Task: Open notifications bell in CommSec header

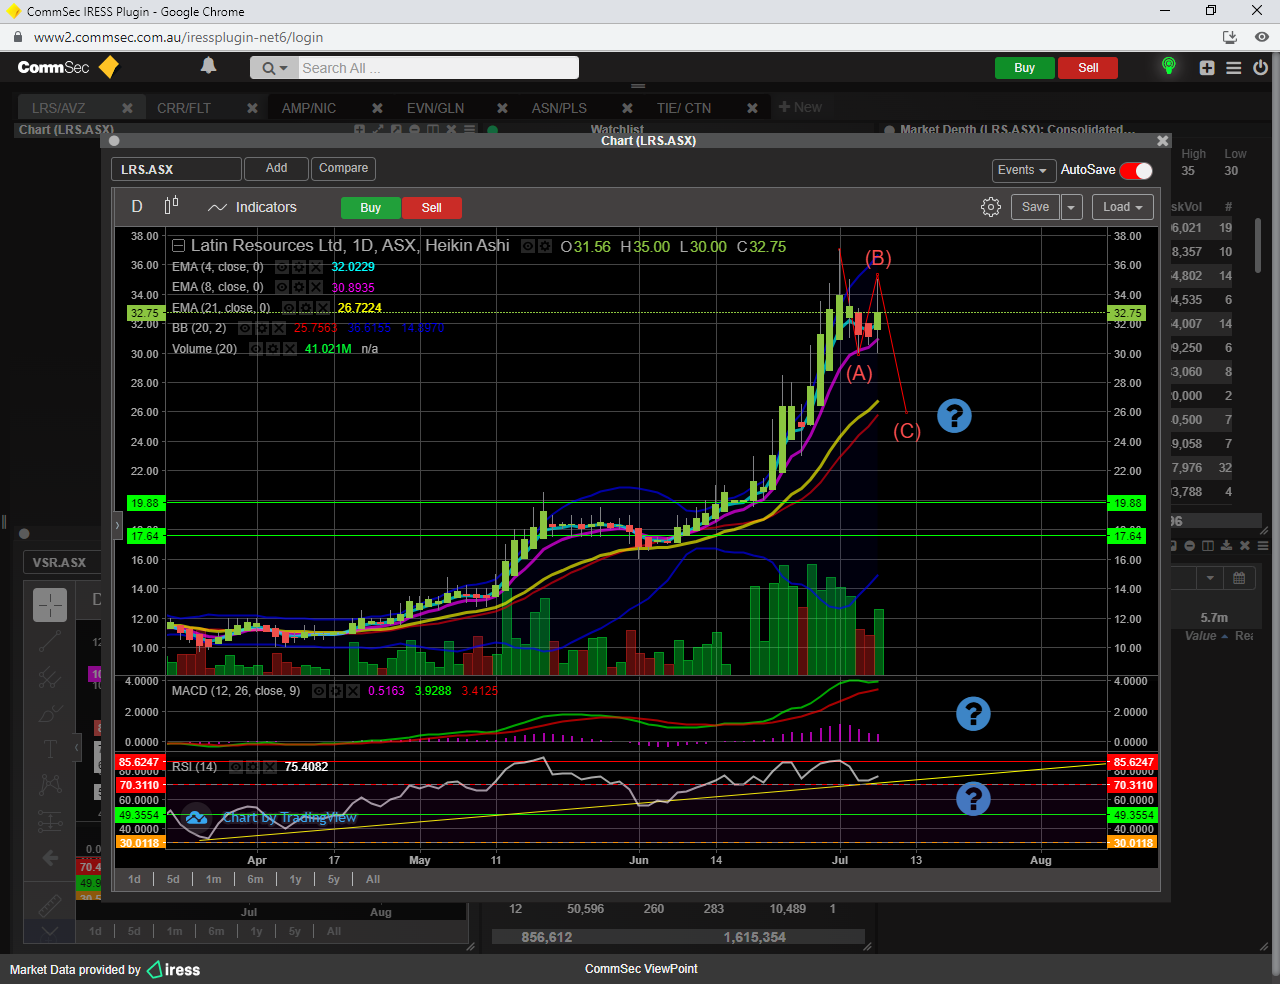Action: click(208, 66)
